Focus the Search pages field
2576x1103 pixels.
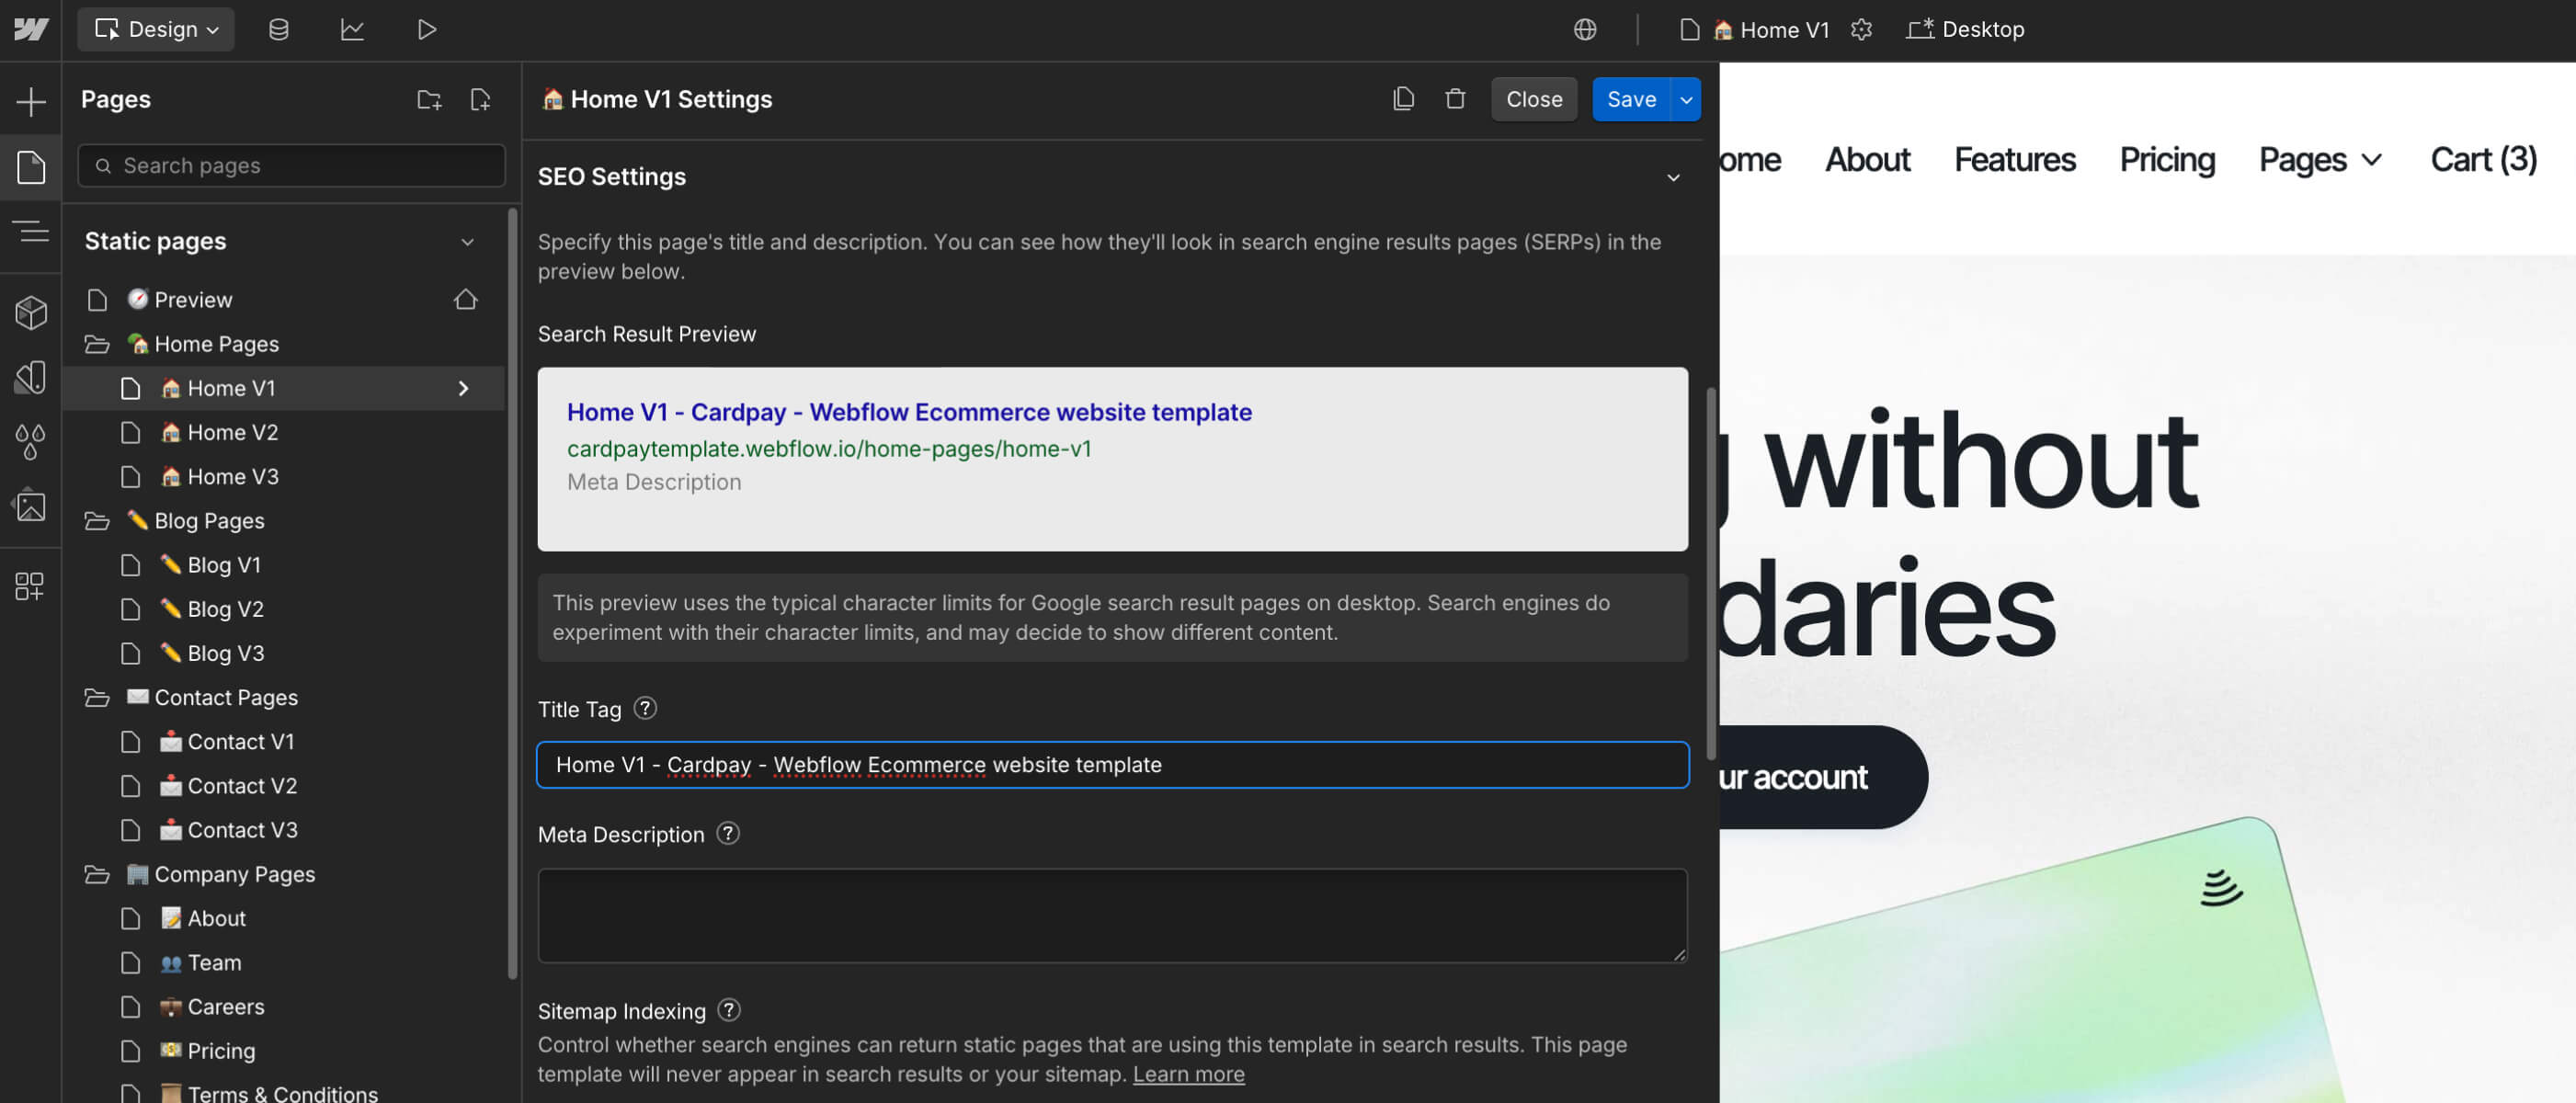coord(292,166)
